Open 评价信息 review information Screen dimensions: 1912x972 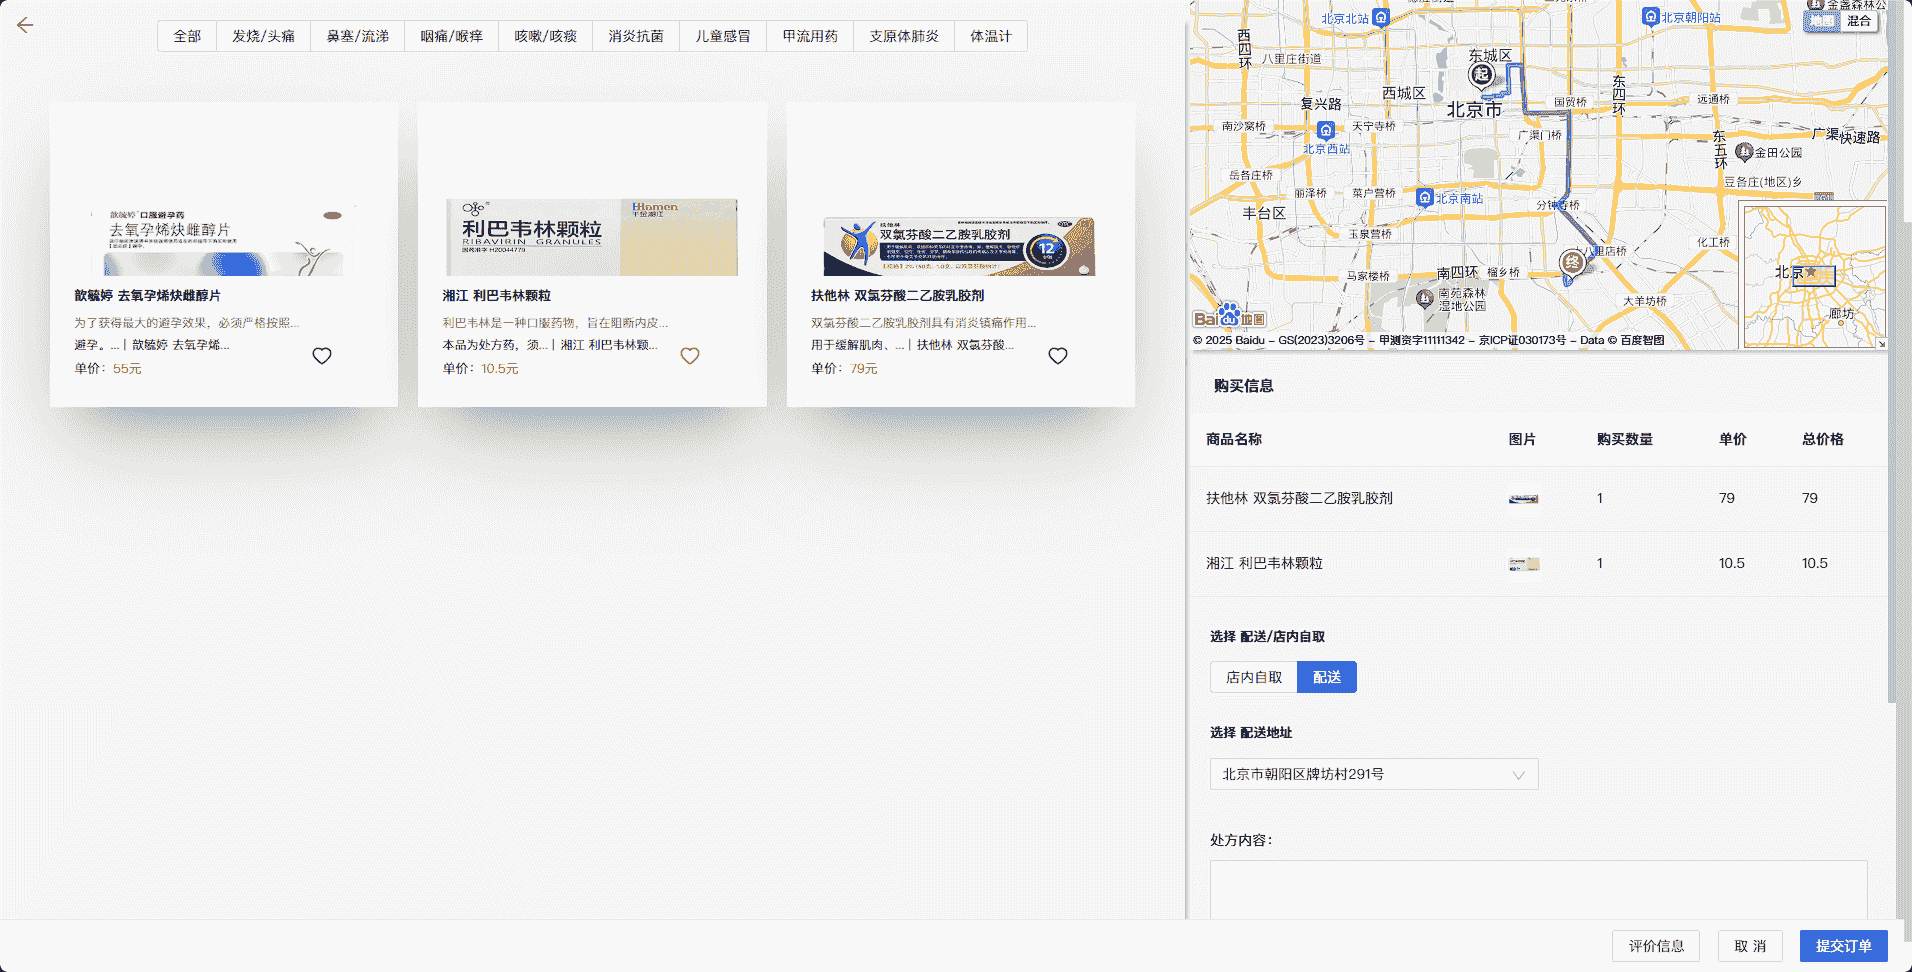point(1656,946)
